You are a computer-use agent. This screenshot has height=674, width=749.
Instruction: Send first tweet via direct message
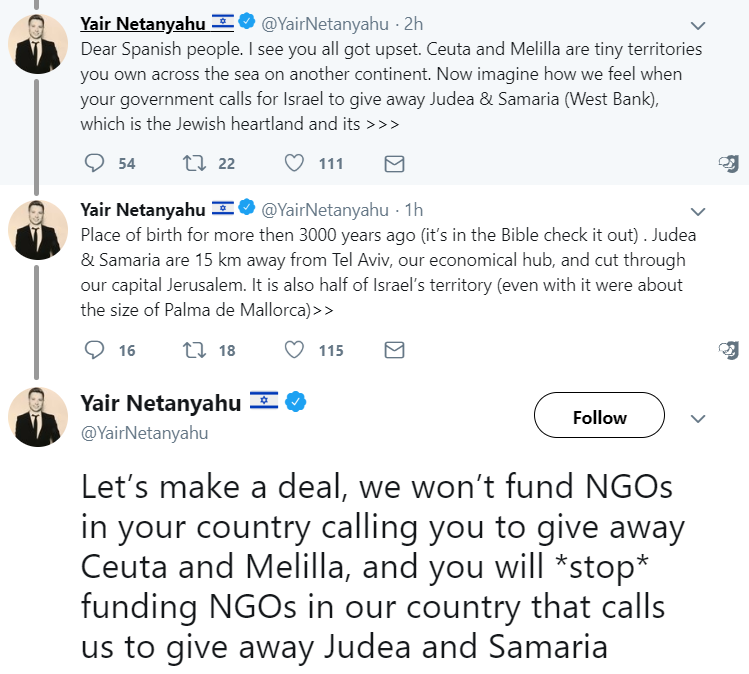394,163
